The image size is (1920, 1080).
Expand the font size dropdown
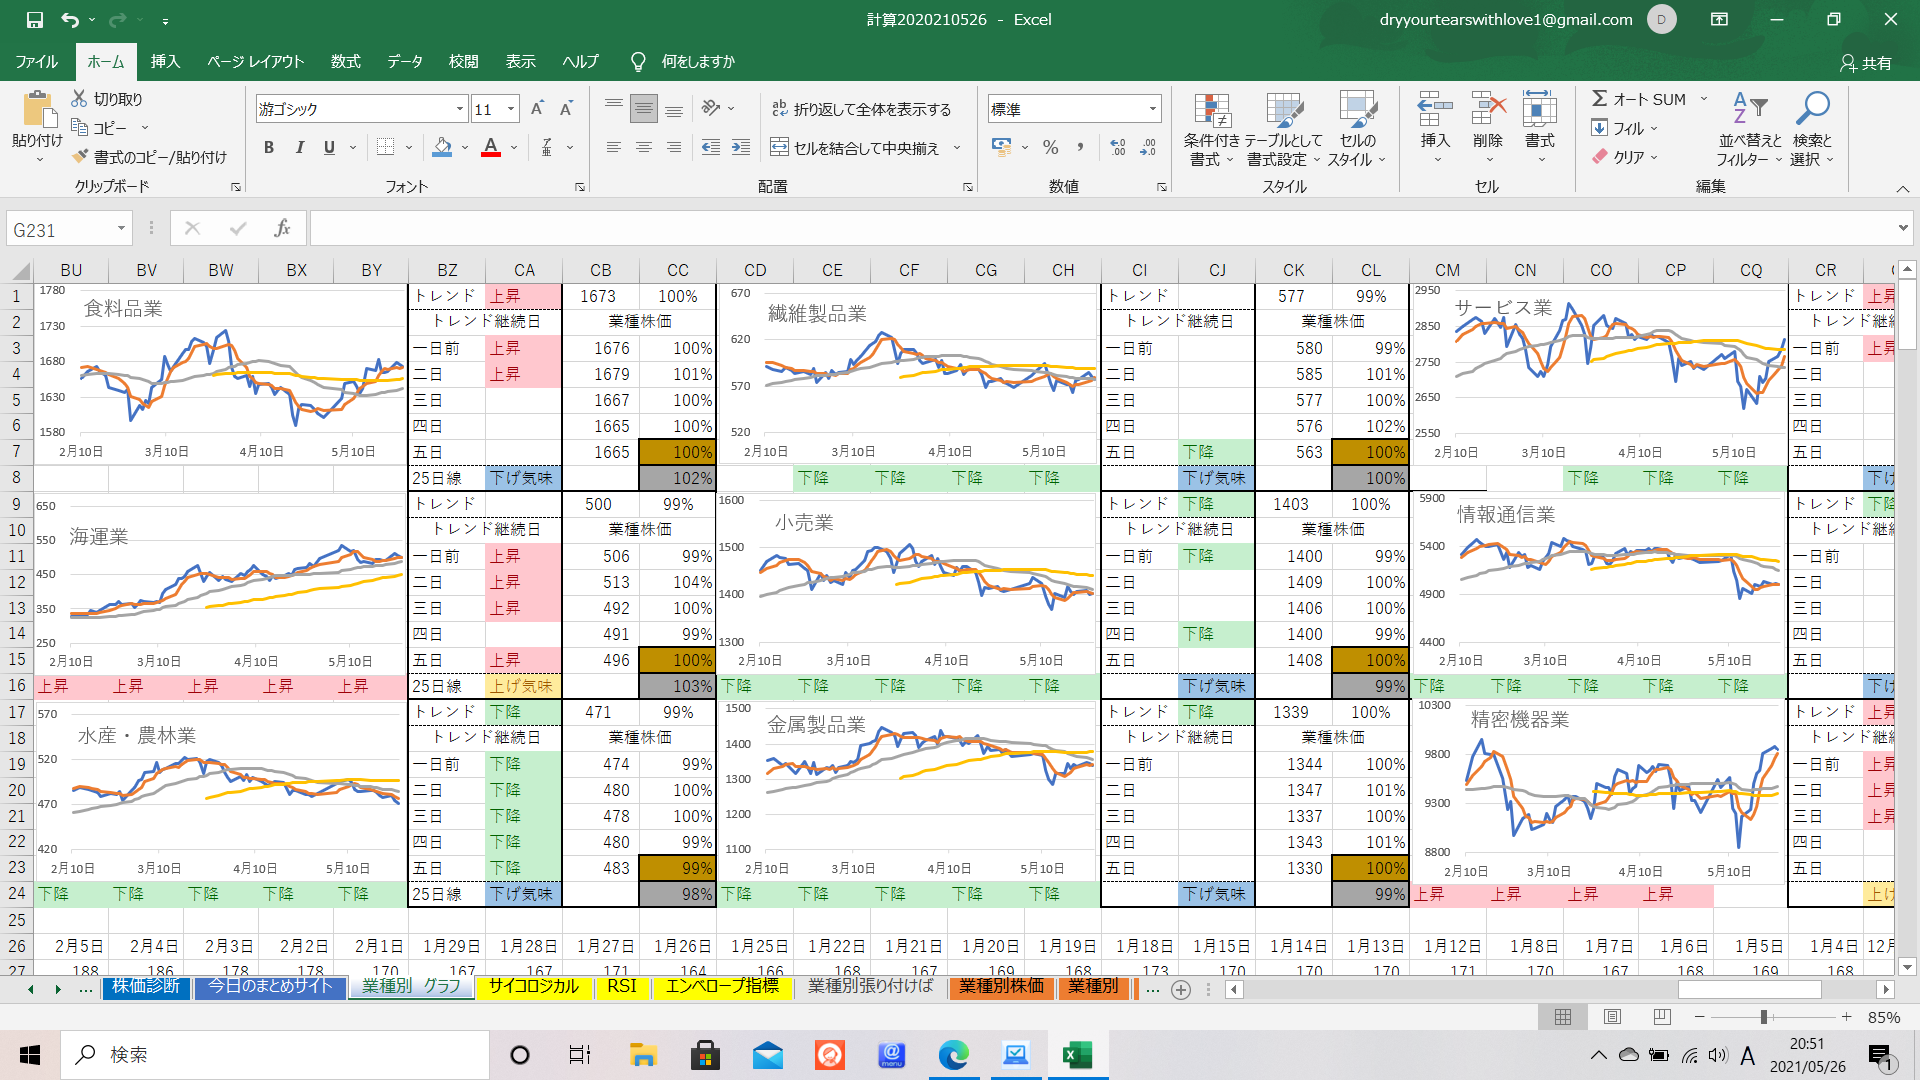511,109
